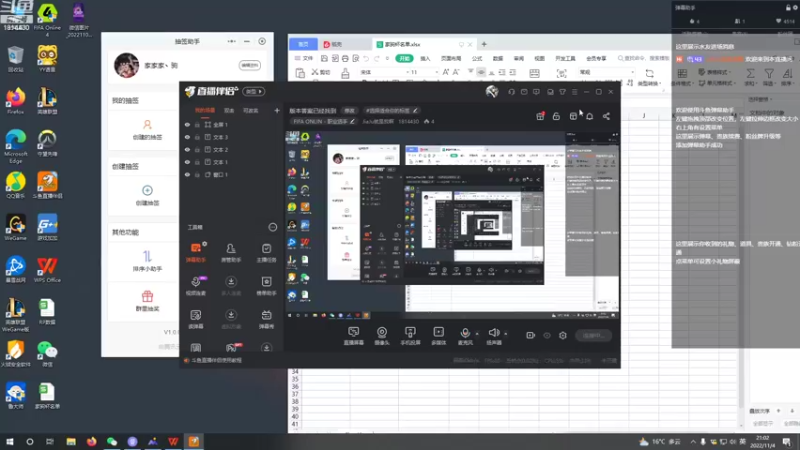Switch to 首页 tab in WPS

click(304, 44)
